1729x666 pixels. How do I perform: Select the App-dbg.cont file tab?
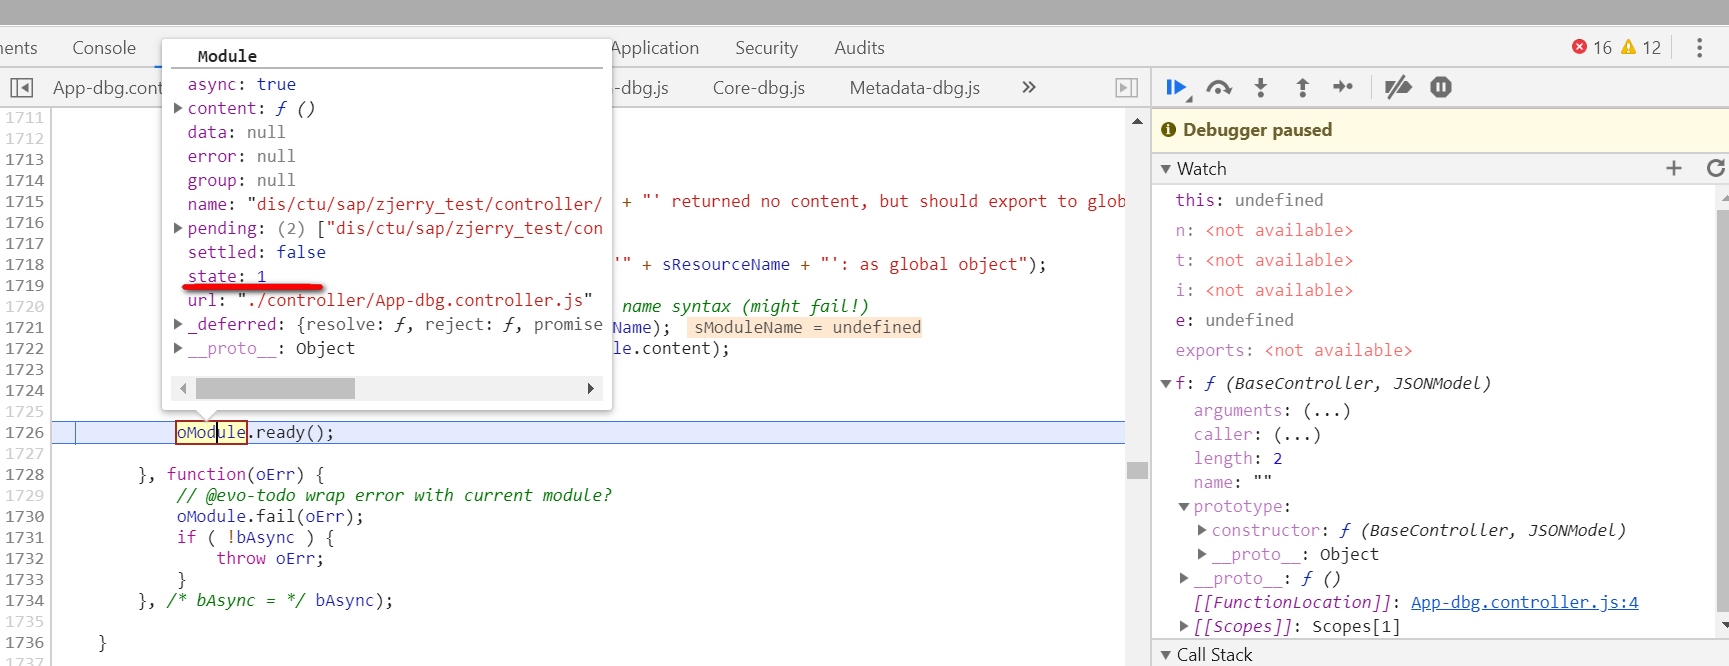point(106,88)
